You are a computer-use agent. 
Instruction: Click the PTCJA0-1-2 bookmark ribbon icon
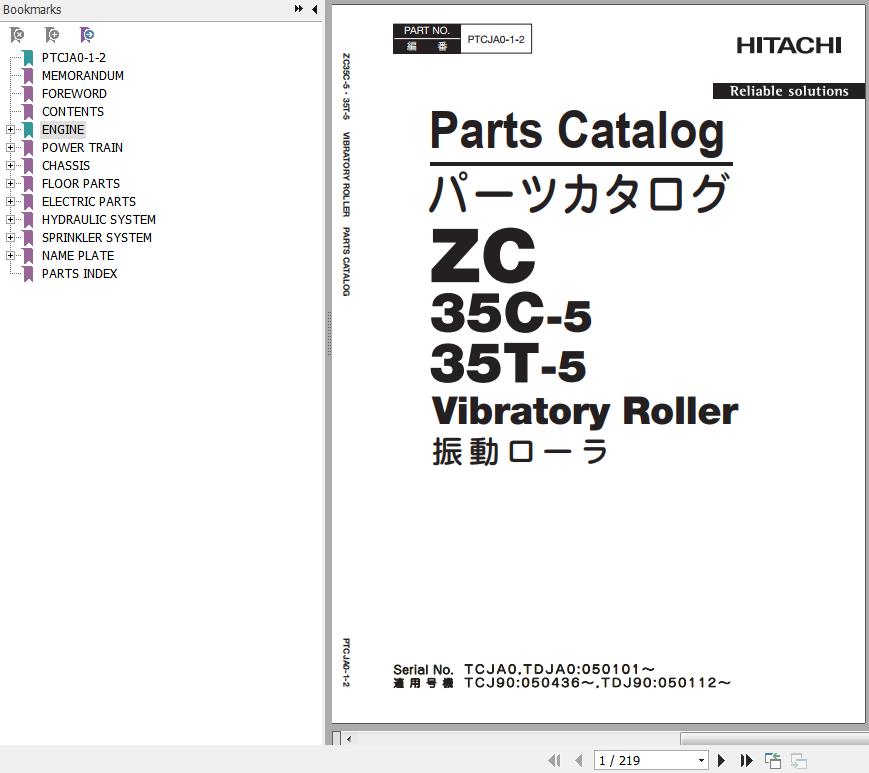[x=28, y=58]
